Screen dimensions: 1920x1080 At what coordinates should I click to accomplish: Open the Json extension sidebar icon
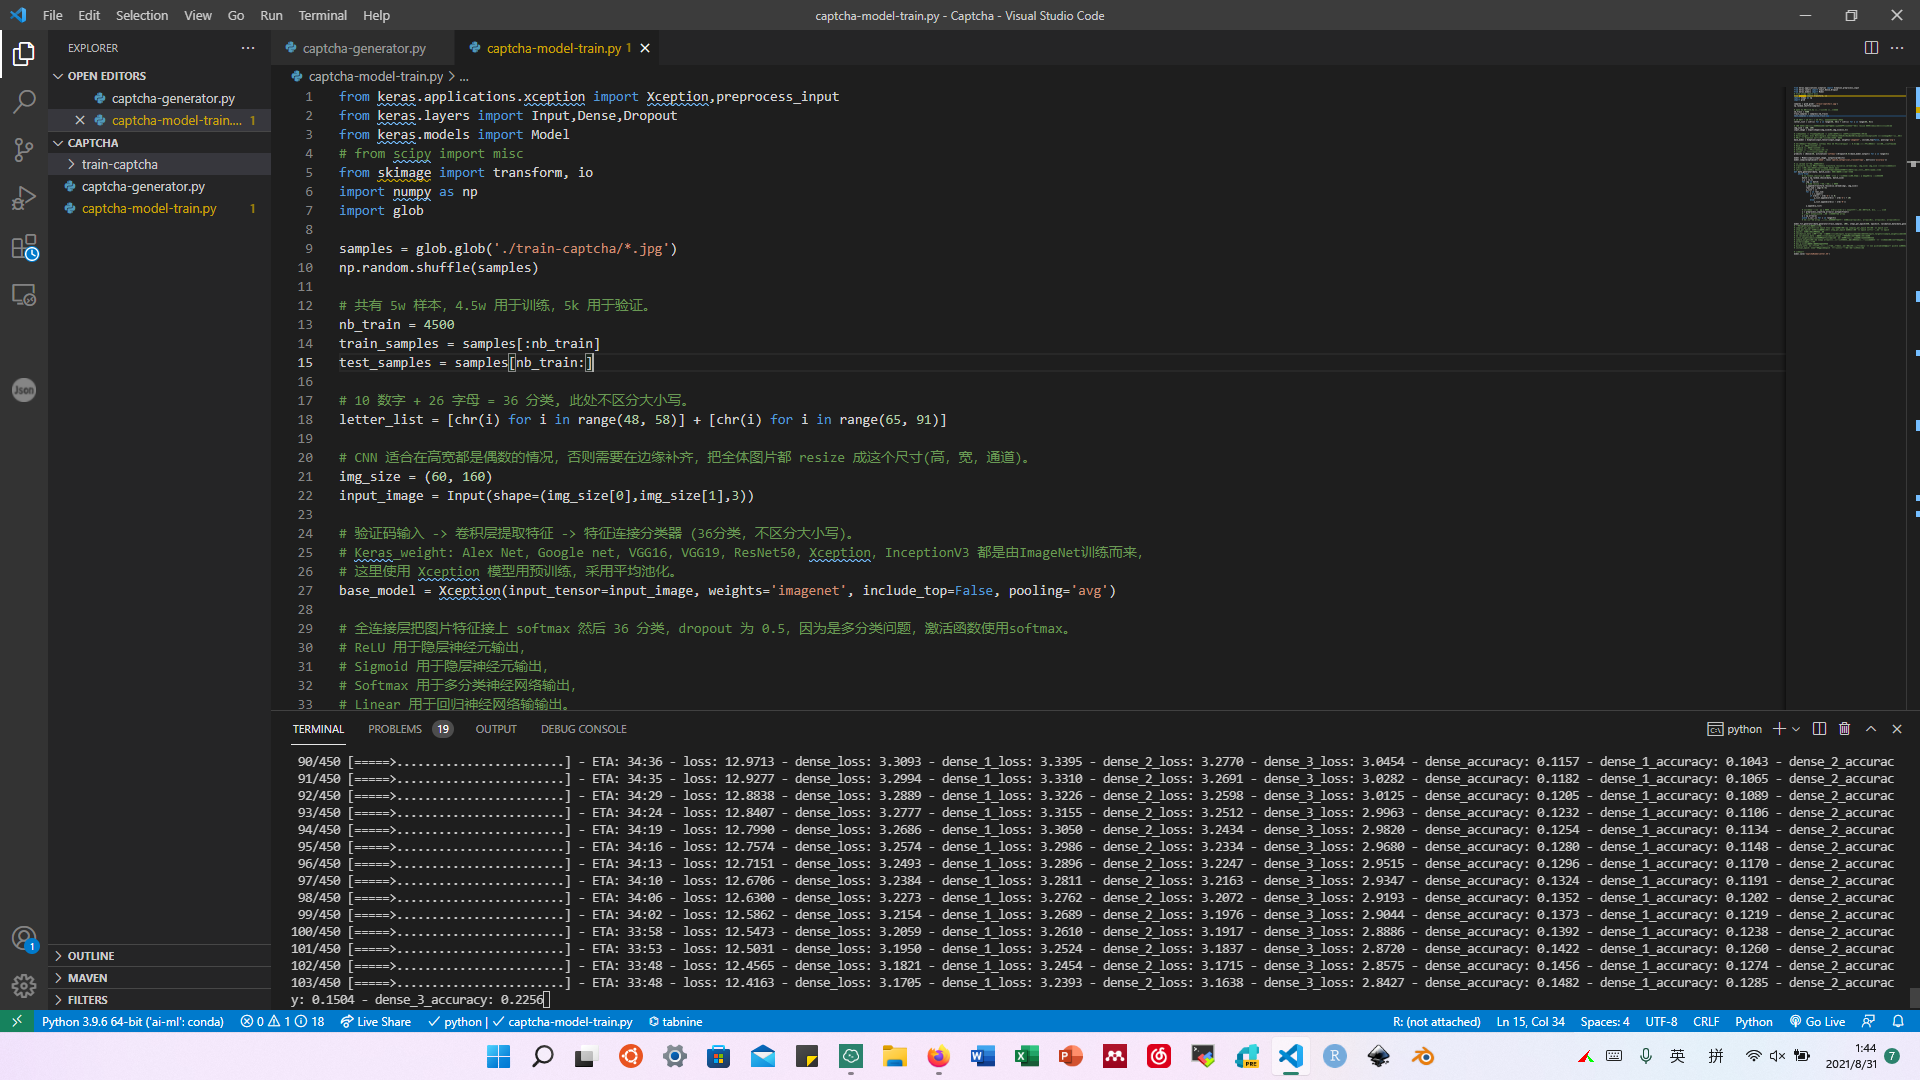tap(24, 390)
